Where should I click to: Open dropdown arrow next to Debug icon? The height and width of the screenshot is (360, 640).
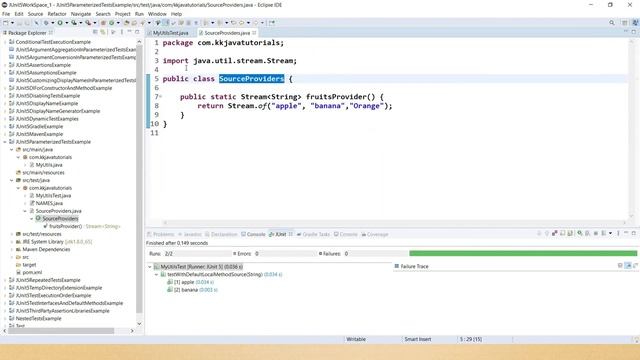pyautogui.click(x=53, y=23)
